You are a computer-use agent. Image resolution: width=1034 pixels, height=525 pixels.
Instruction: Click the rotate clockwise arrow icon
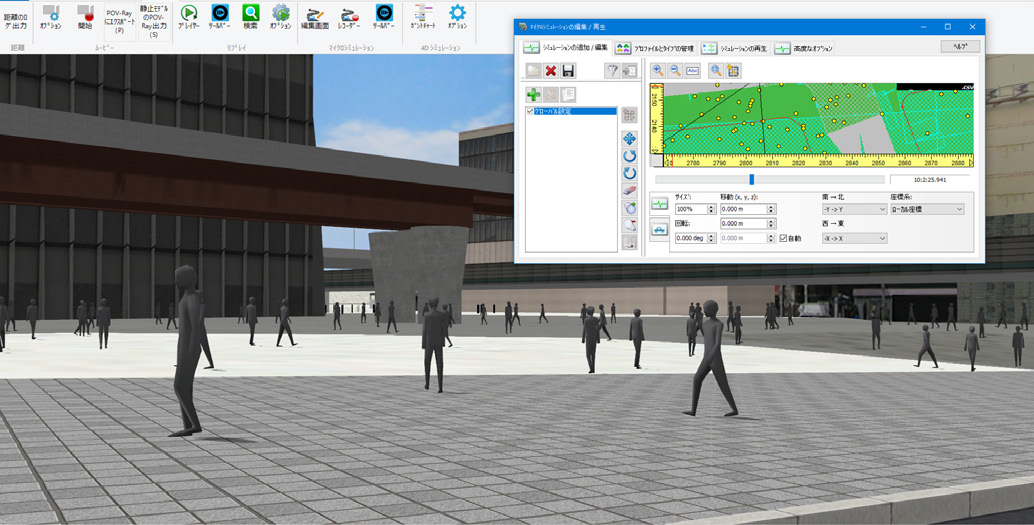(x=630, y=156)
